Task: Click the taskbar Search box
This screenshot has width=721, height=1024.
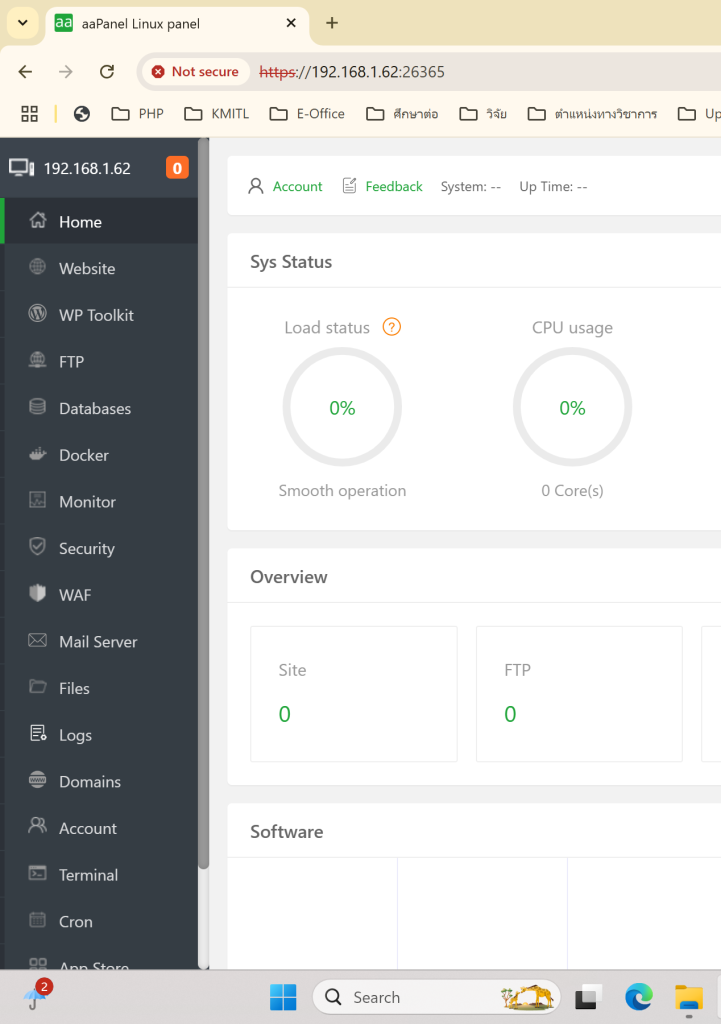Action: [x=436, y=997]
